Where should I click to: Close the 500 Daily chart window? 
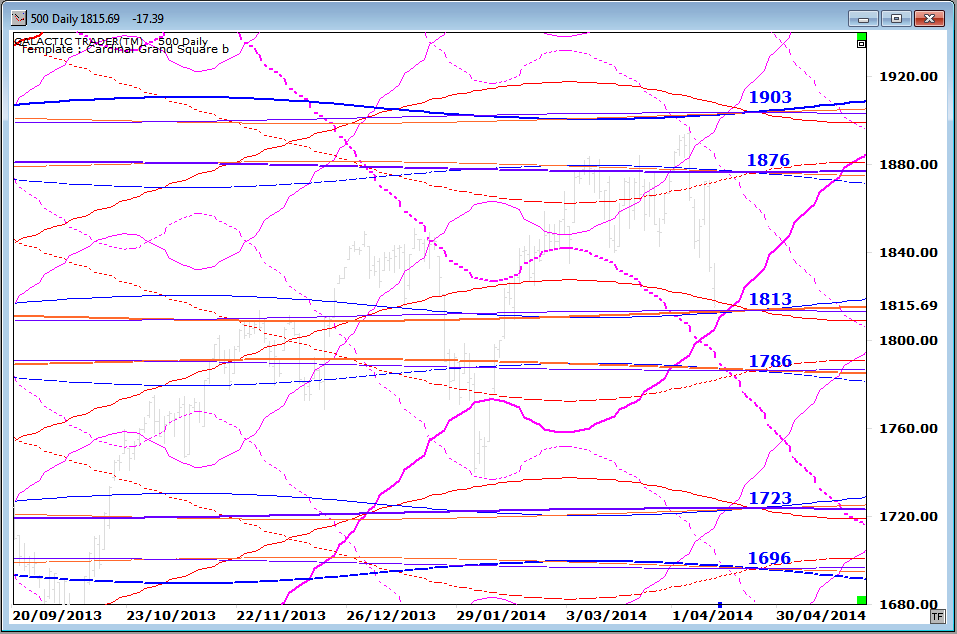tap(929, 19)
